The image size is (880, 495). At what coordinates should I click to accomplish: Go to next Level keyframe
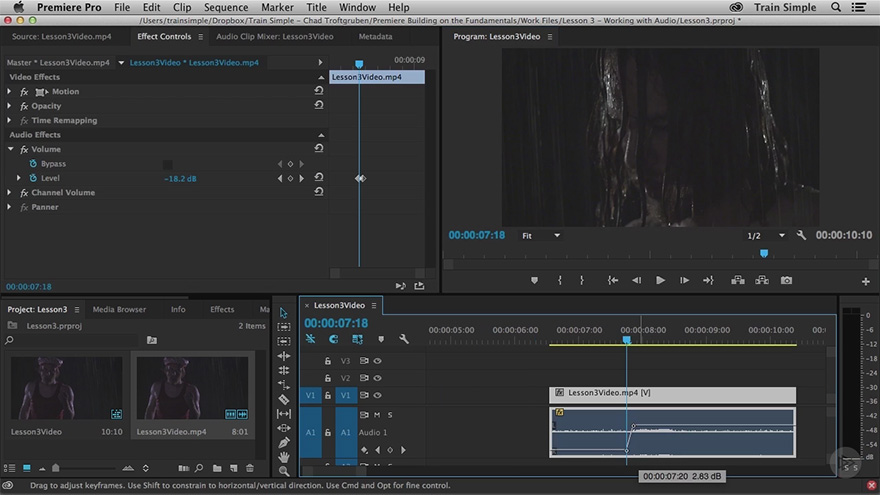pos(301,178)
